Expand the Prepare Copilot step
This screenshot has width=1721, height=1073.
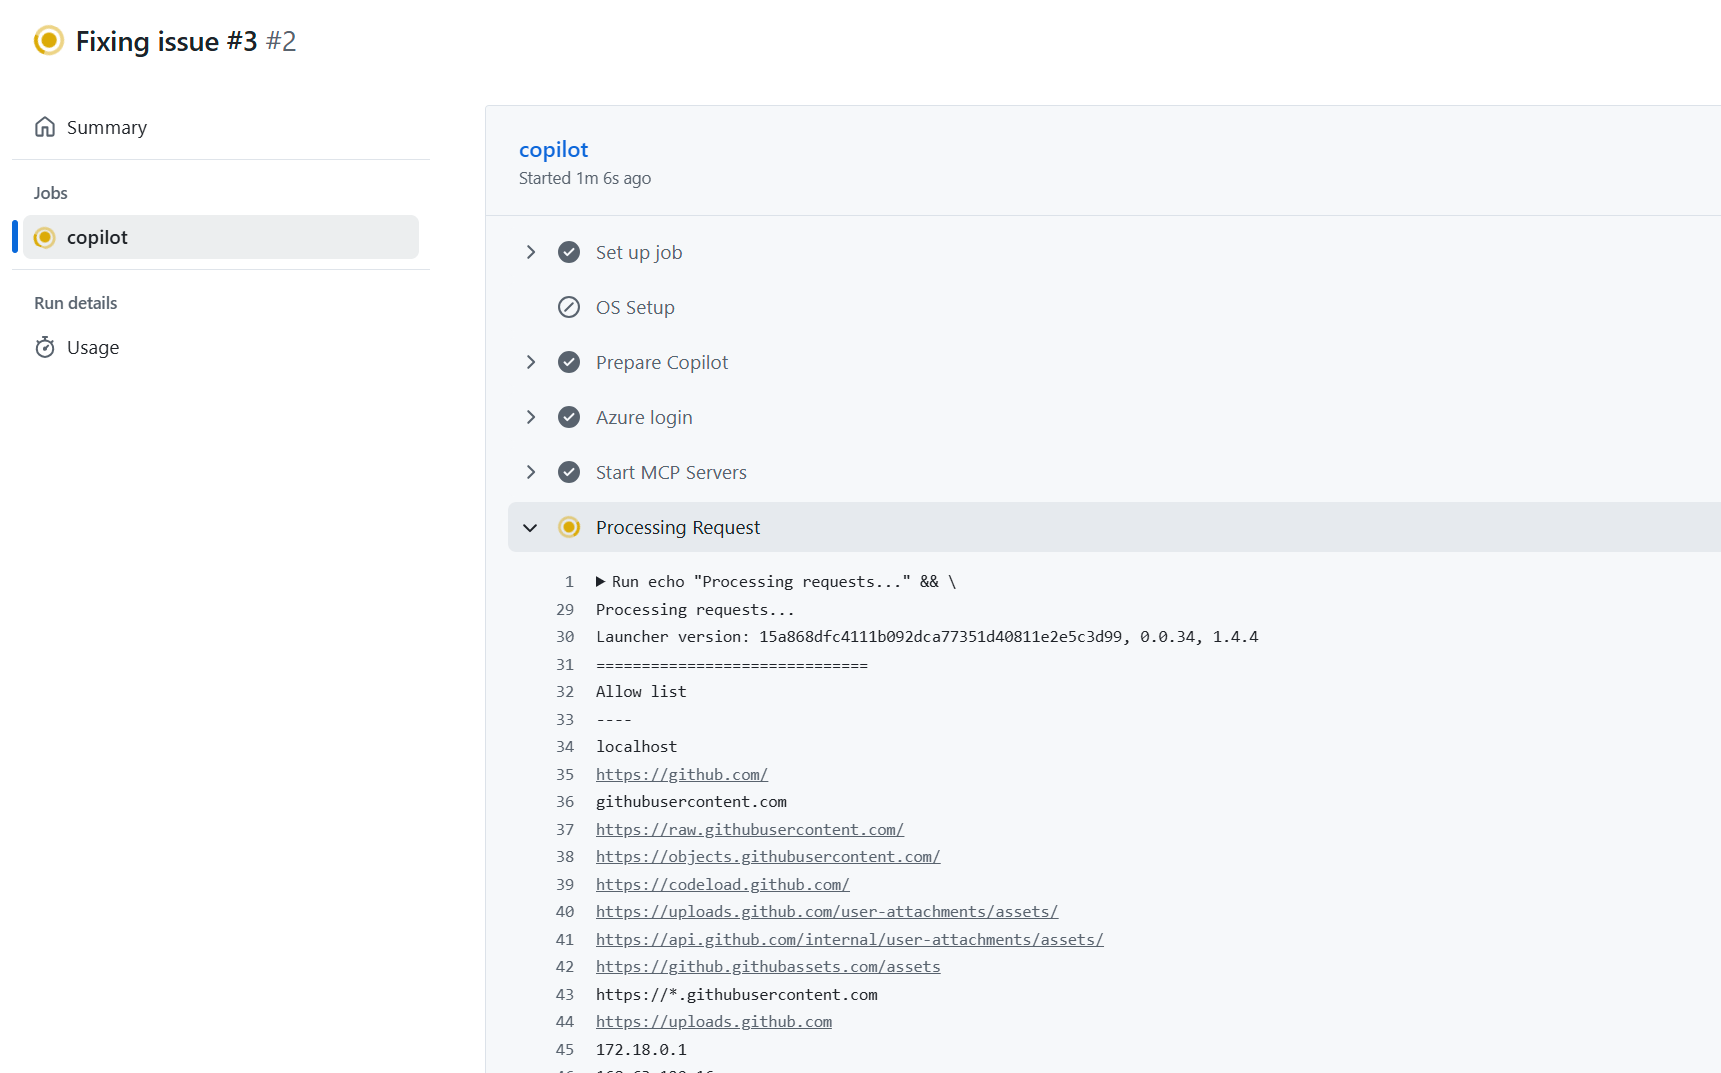tap(531, 362)
